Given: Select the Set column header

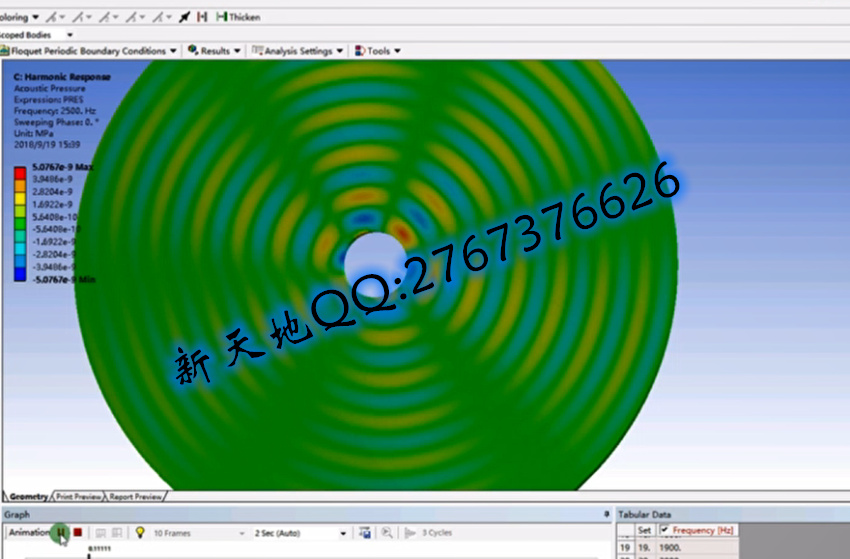Looking at the screenshot, I should pos(645,530).
